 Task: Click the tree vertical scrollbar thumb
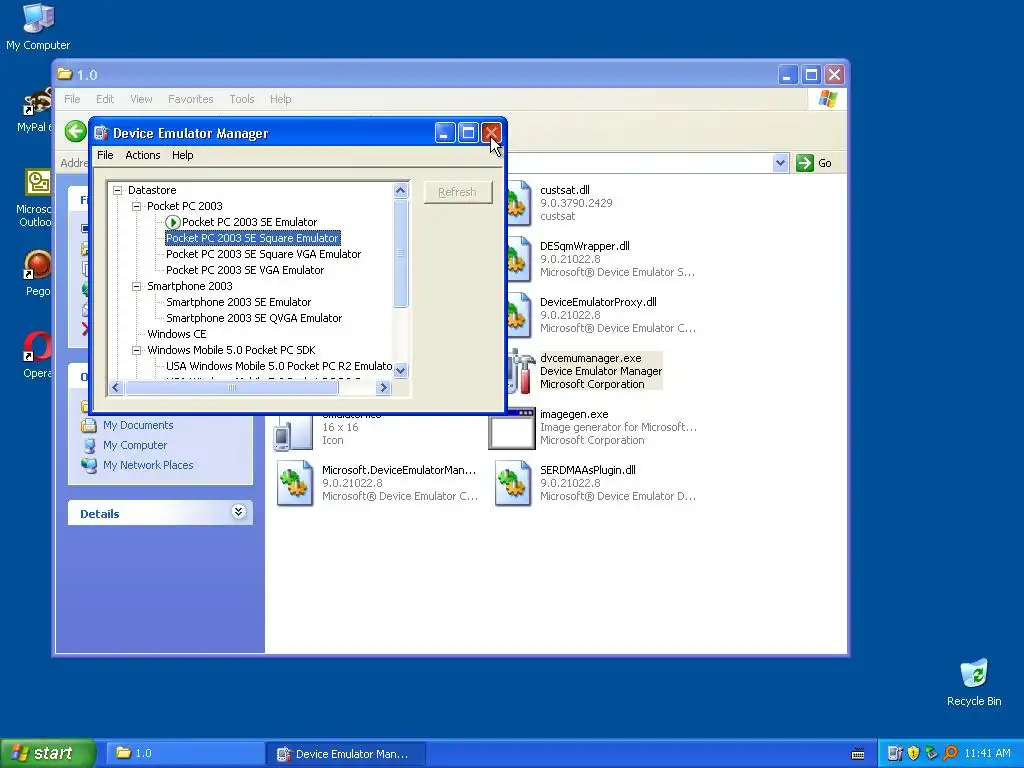[x=400, y=253]
